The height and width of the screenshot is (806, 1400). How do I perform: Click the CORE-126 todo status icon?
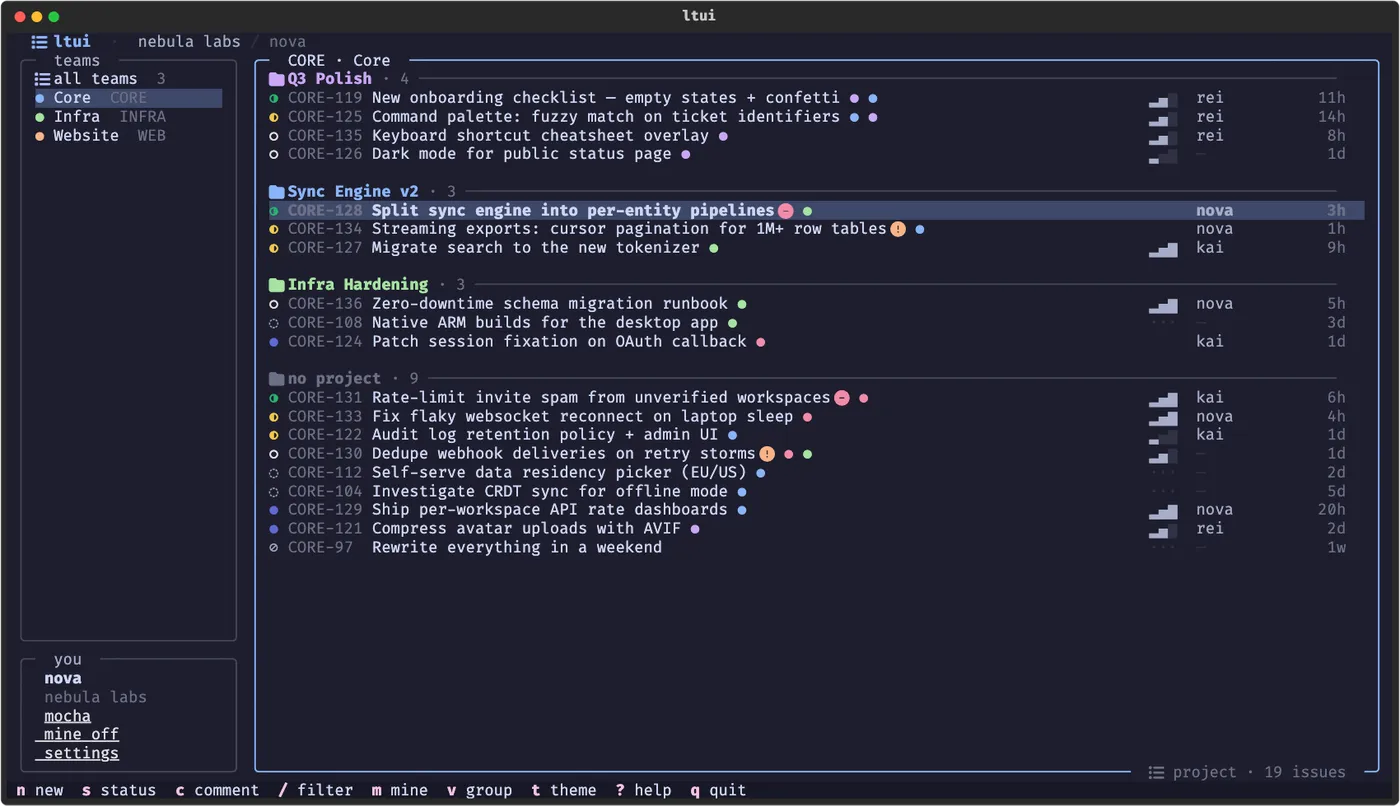274,154
